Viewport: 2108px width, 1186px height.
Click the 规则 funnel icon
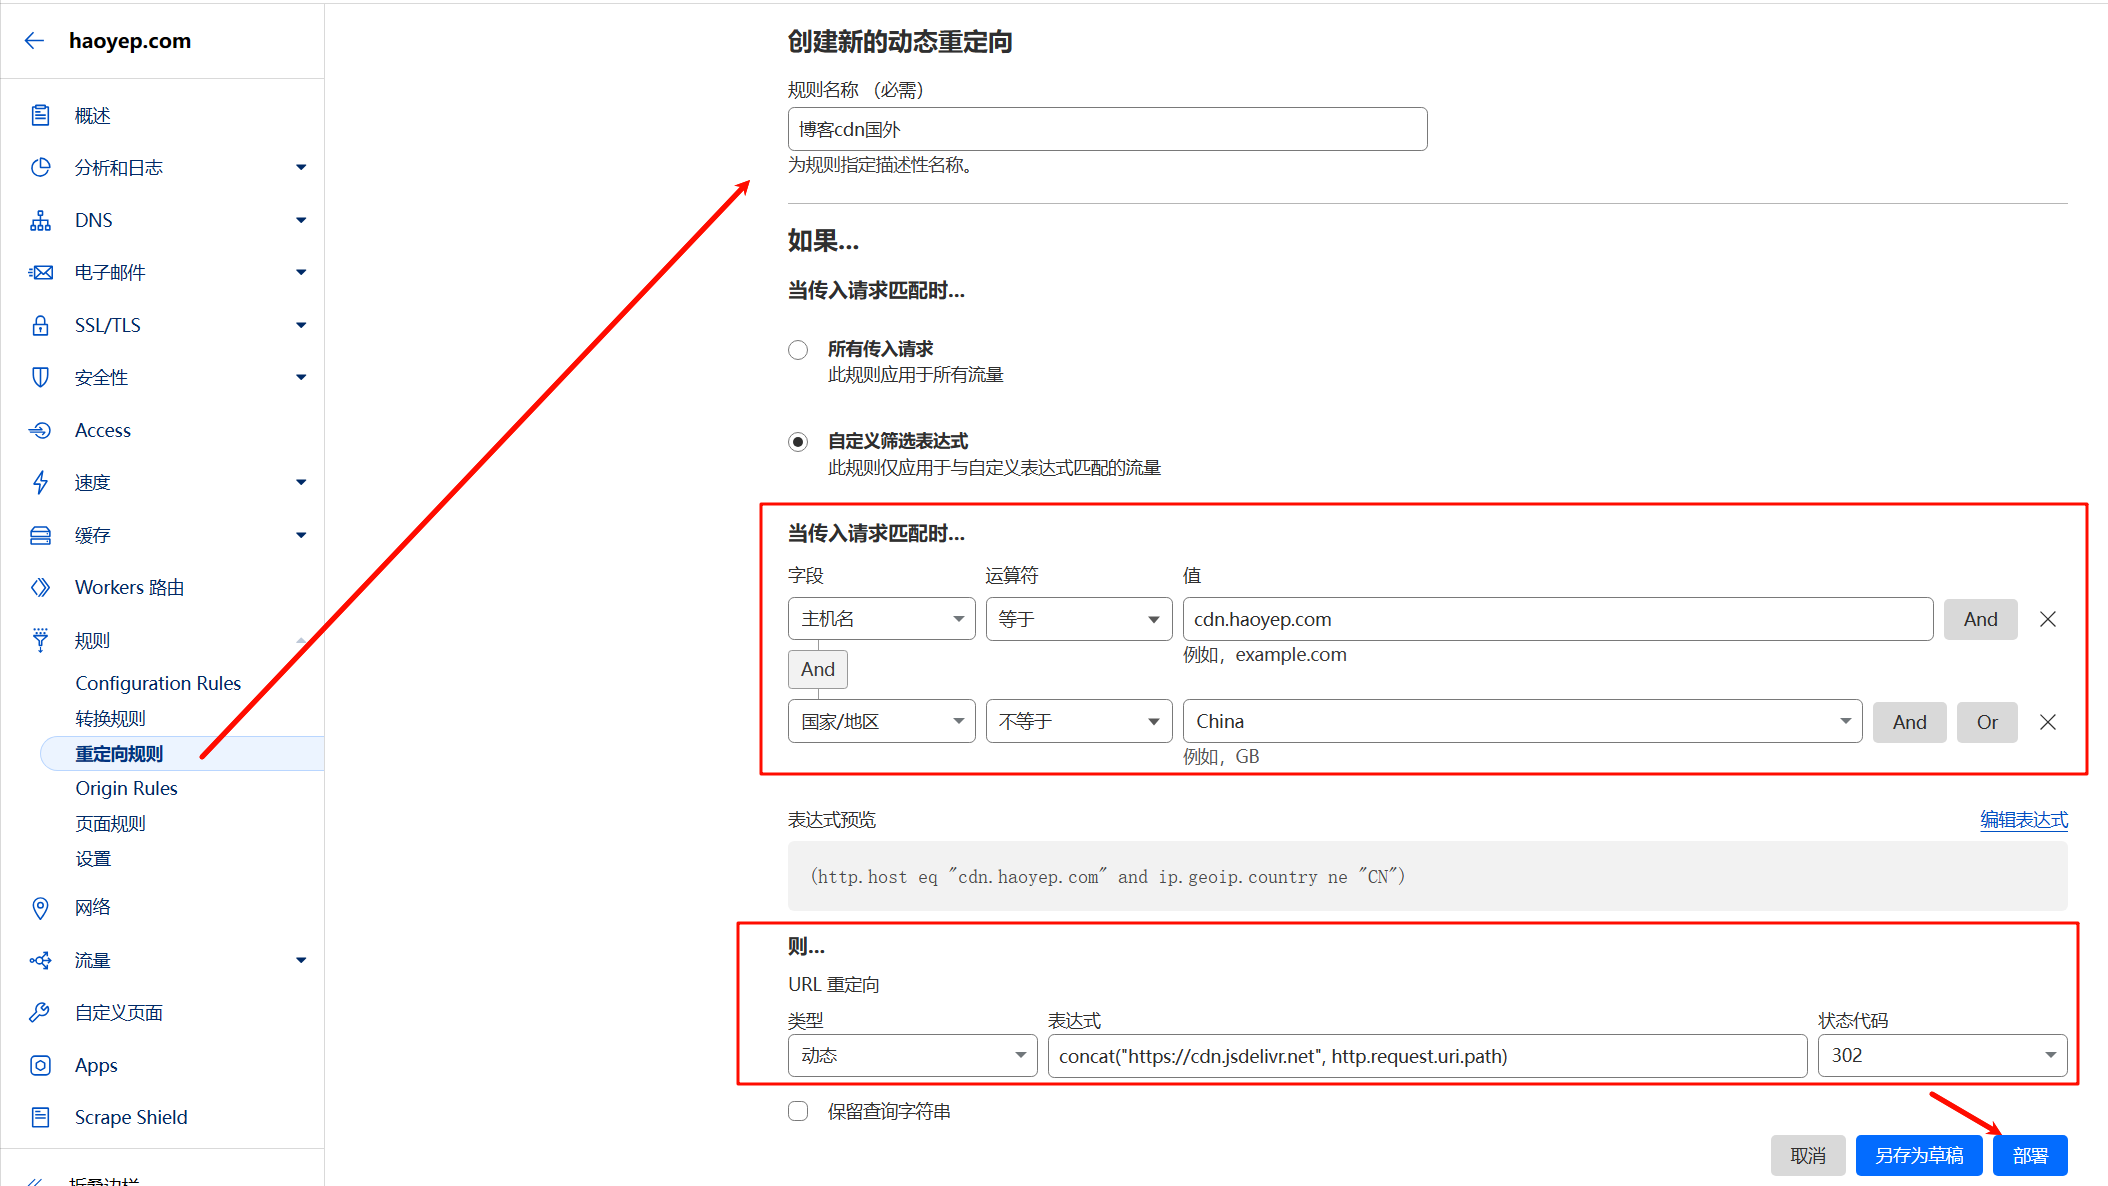pyautogui.click(x=40, y=640)
